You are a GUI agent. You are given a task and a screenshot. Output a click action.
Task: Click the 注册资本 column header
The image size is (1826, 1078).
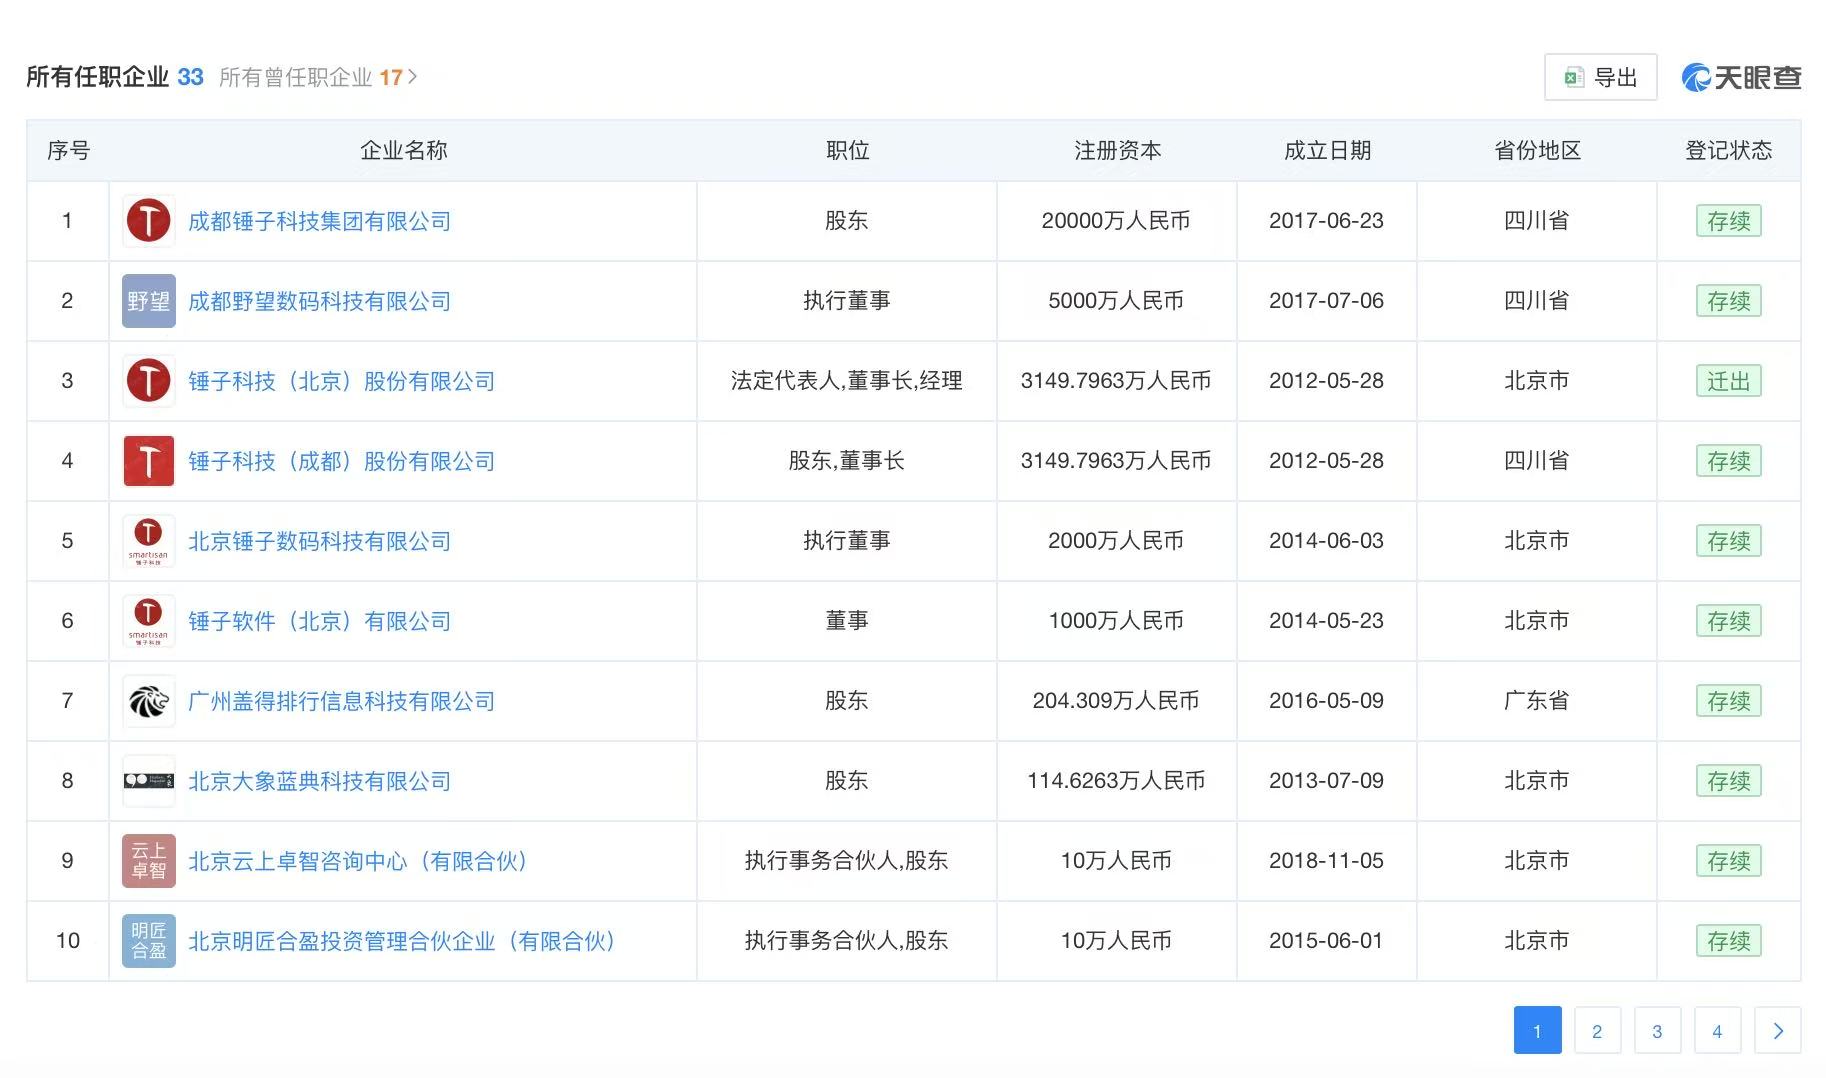(x=1117, y=151)
